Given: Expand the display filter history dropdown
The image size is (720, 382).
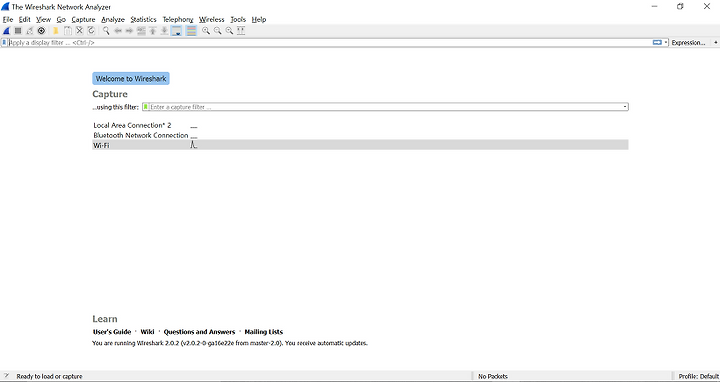Looking at the screenshot, I should [666, 43].
